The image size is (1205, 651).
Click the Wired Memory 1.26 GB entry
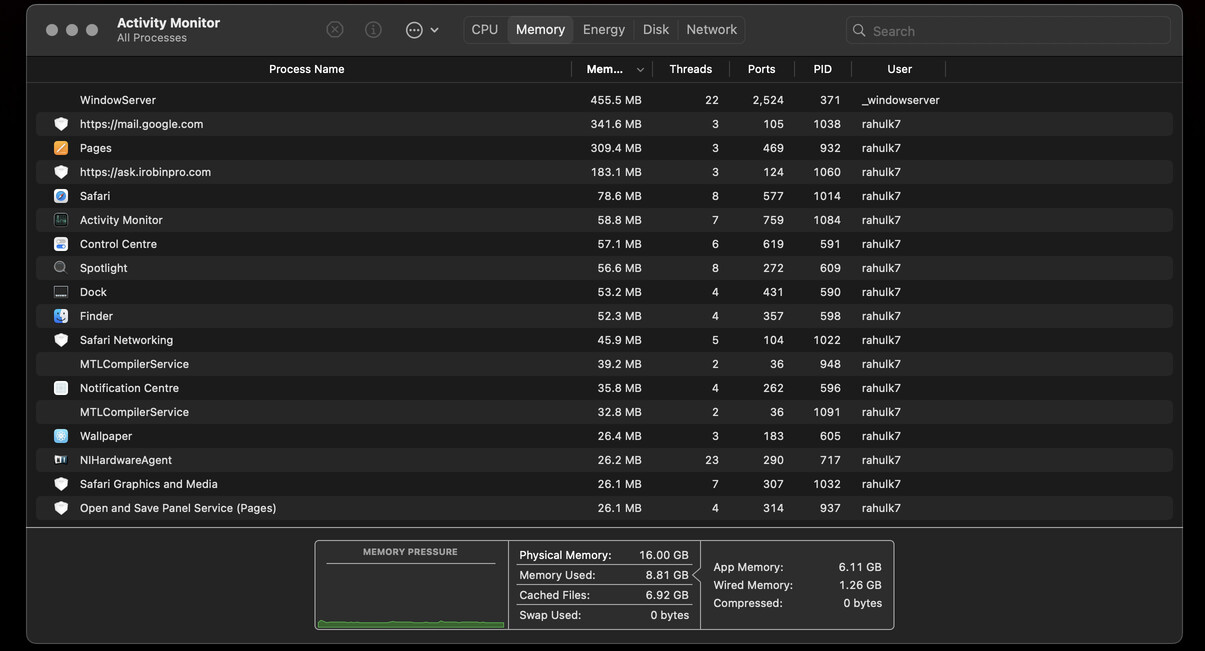click(x=797, y=585)
